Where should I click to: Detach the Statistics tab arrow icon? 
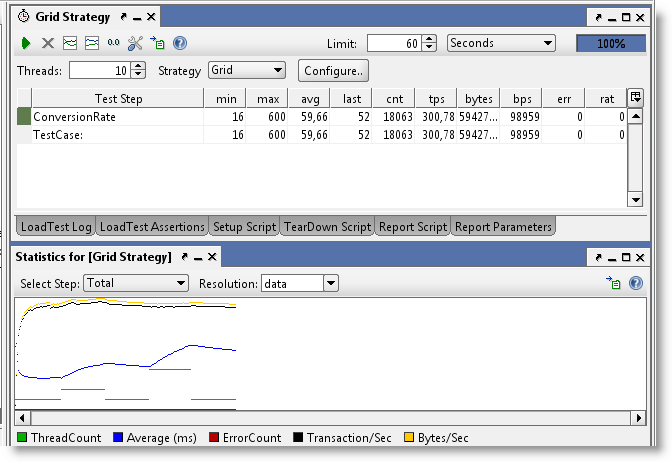click(x=185, y=257)
